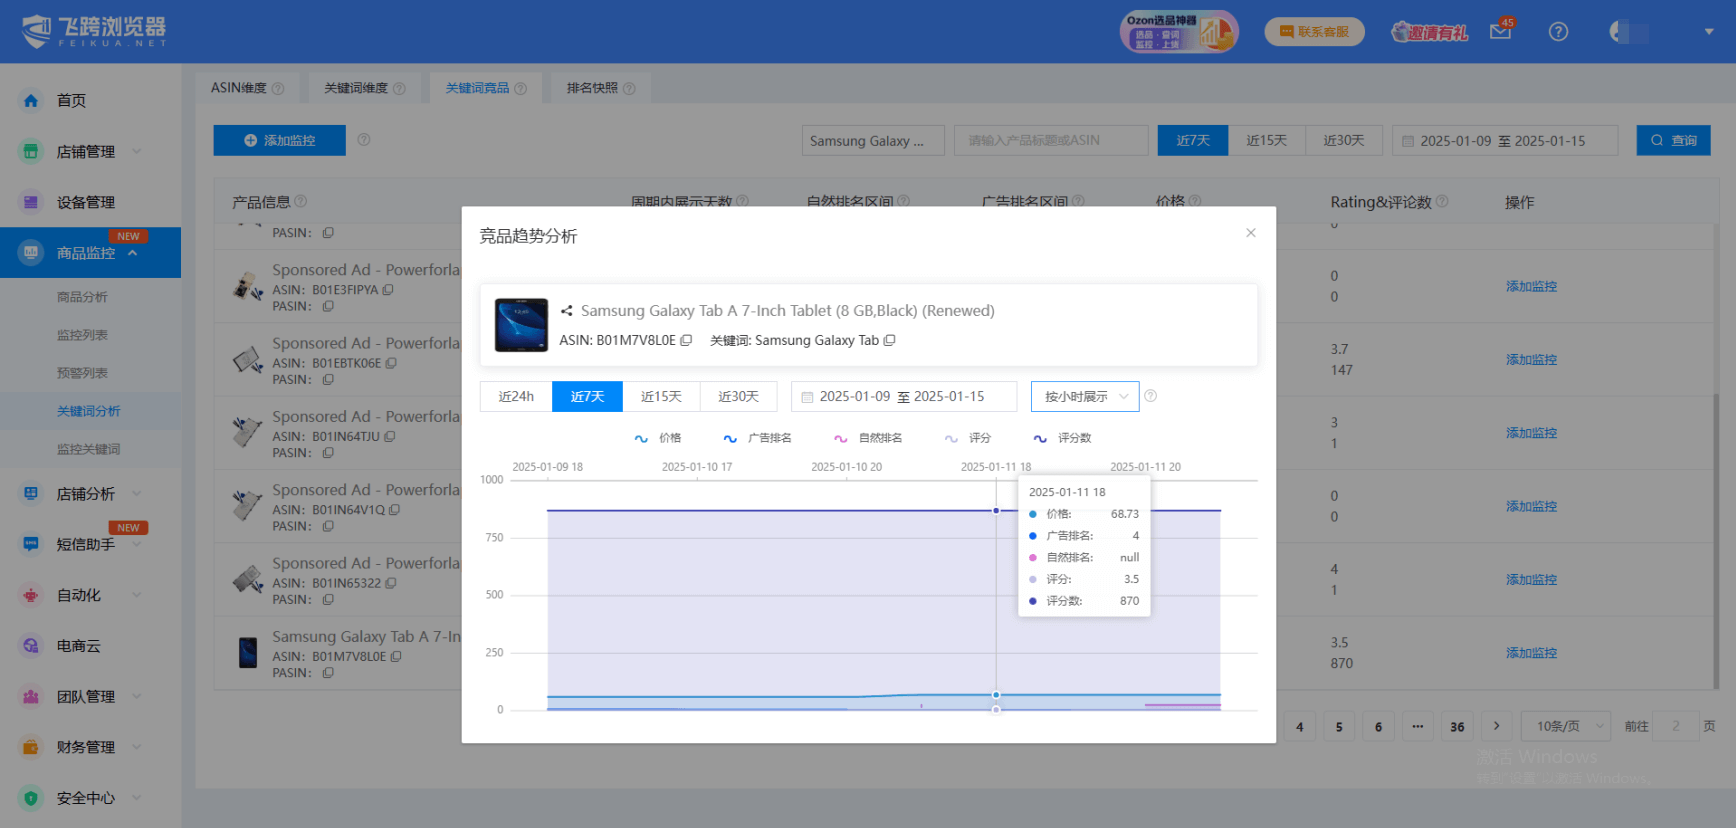Toggle the 广告排名 series in legend
1736x828 pixels.
[757, 438]
